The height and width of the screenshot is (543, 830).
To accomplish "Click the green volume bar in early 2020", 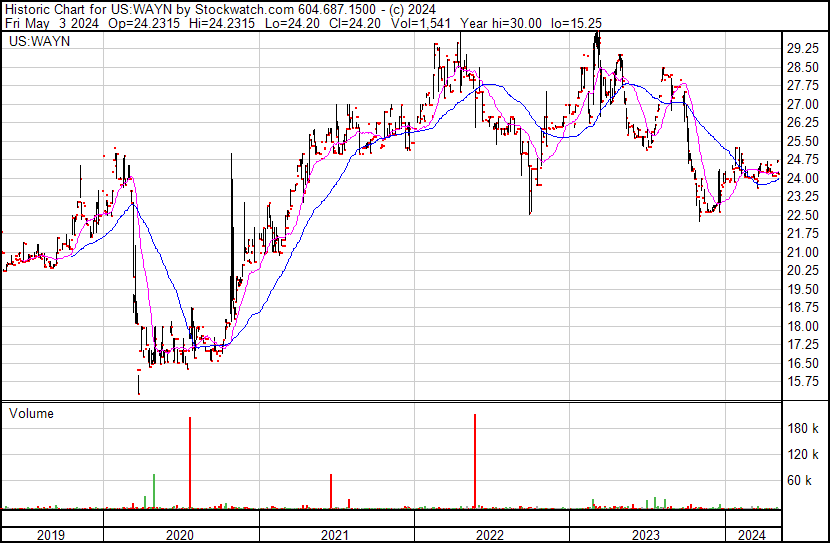I will point(154,490).
